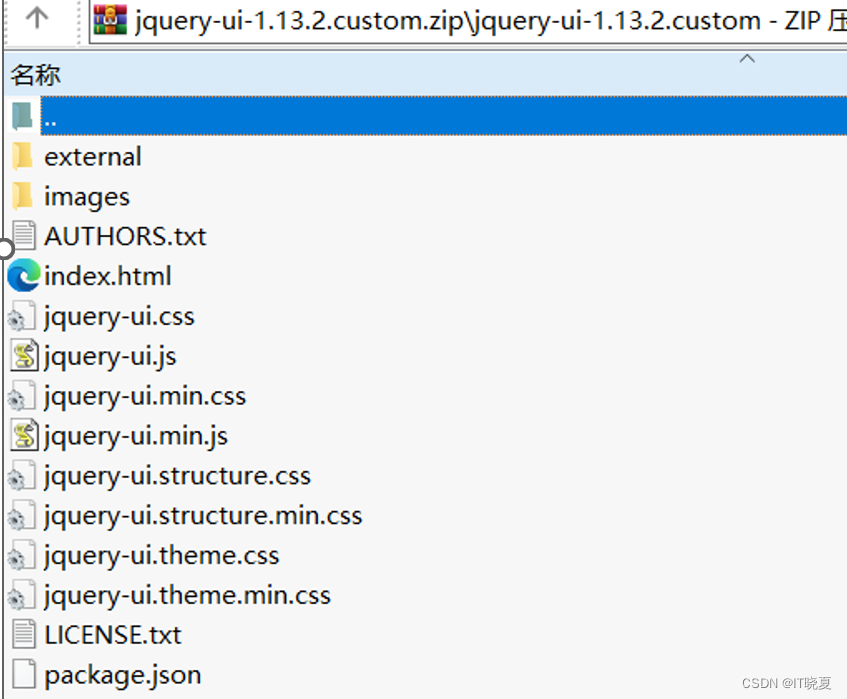Select the jquery-ui.css file name

119,317
